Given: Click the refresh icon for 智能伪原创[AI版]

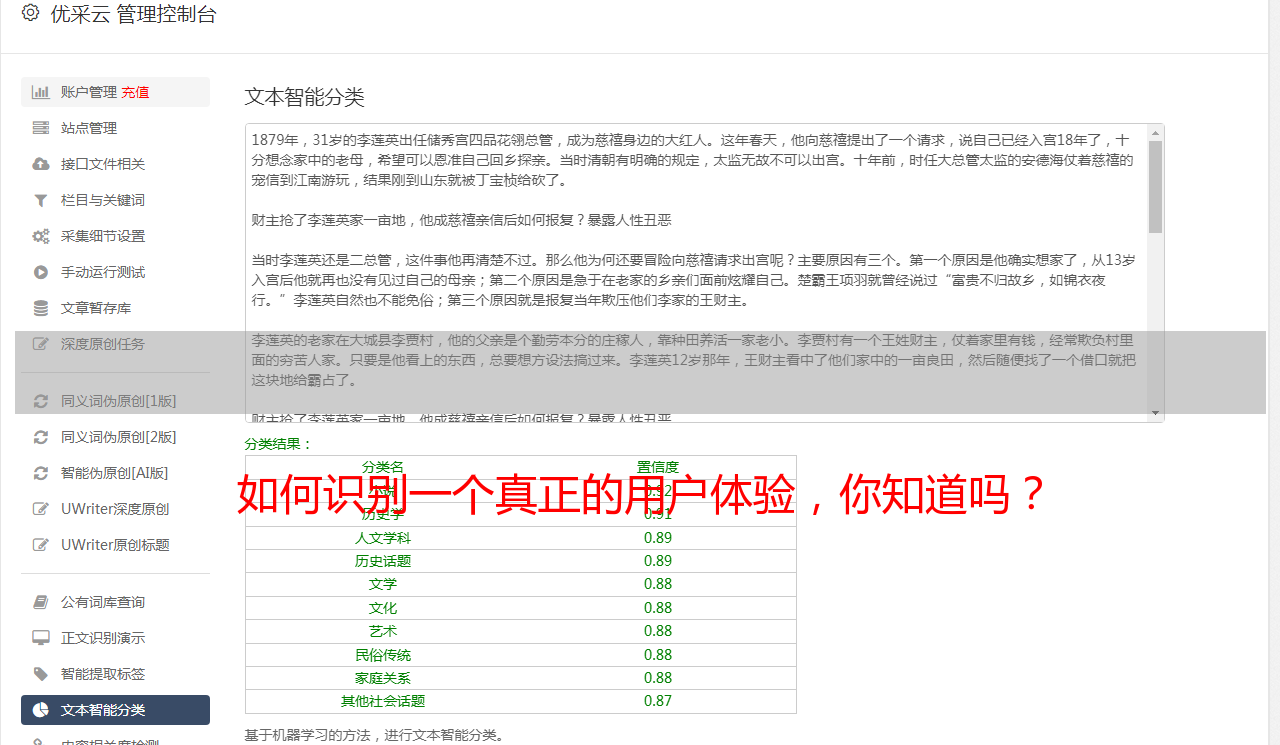Looking at the screenshot, I should (41, 473).
